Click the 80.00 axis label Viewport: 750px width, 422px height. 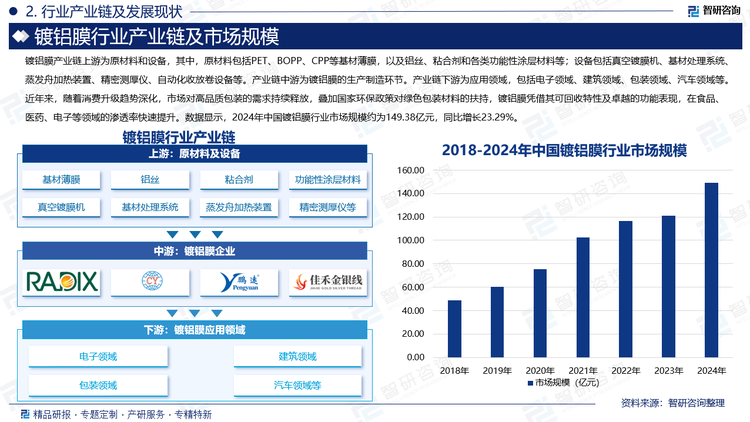[413, 264]
